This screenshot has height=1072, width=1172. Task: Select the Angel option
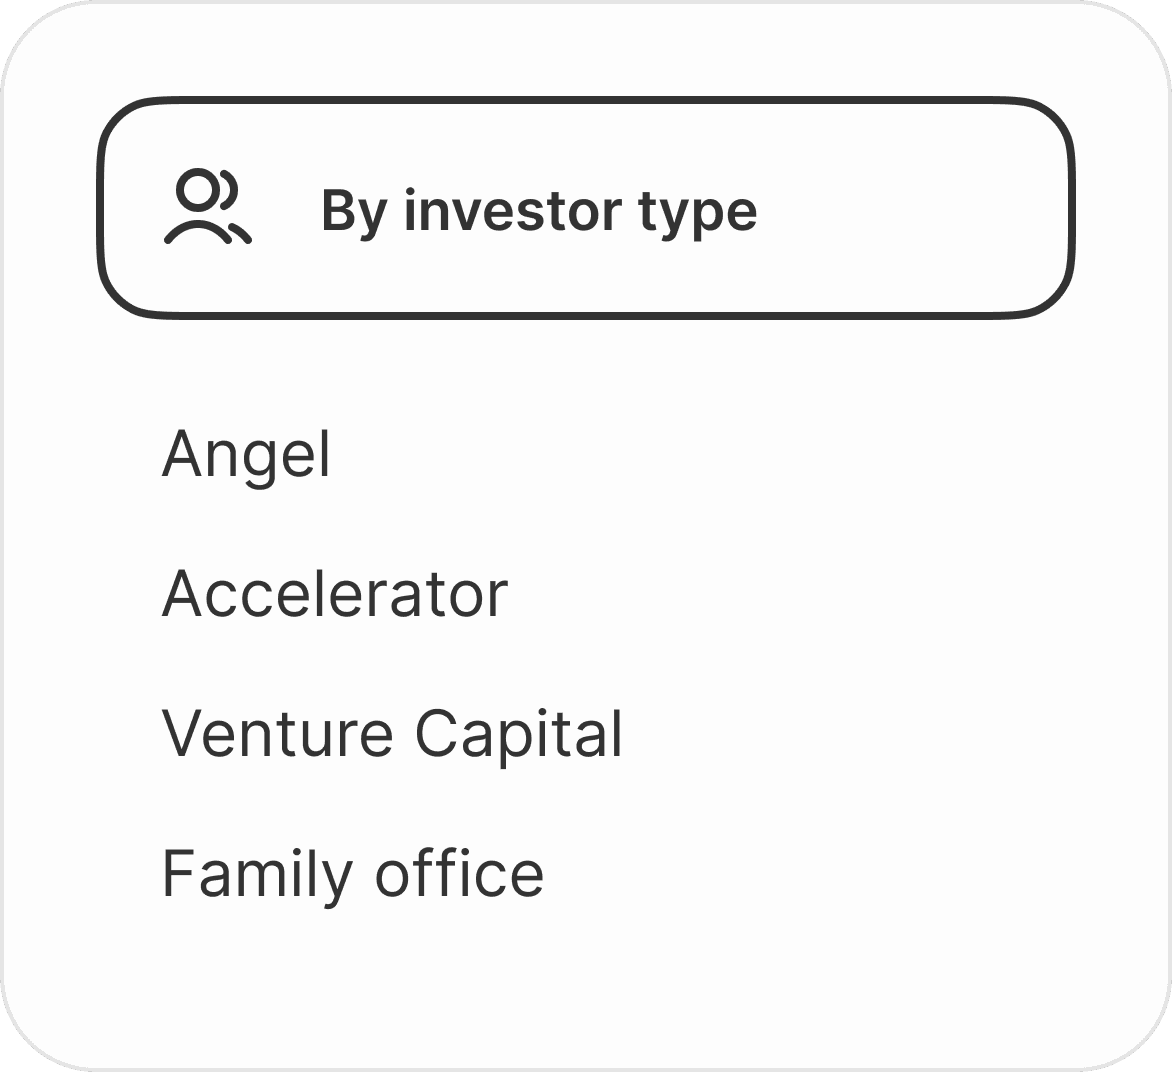tap(246, 455)
